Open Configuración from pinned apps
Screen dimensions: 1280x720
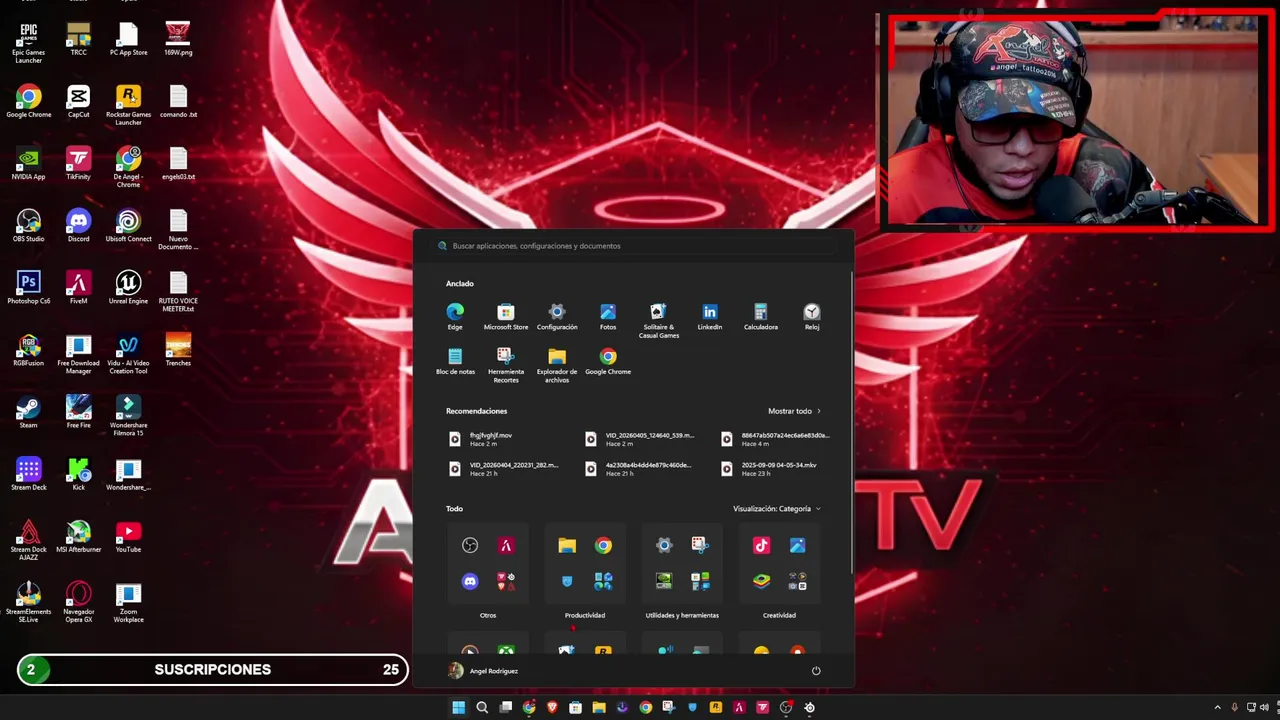pos(557,317)
